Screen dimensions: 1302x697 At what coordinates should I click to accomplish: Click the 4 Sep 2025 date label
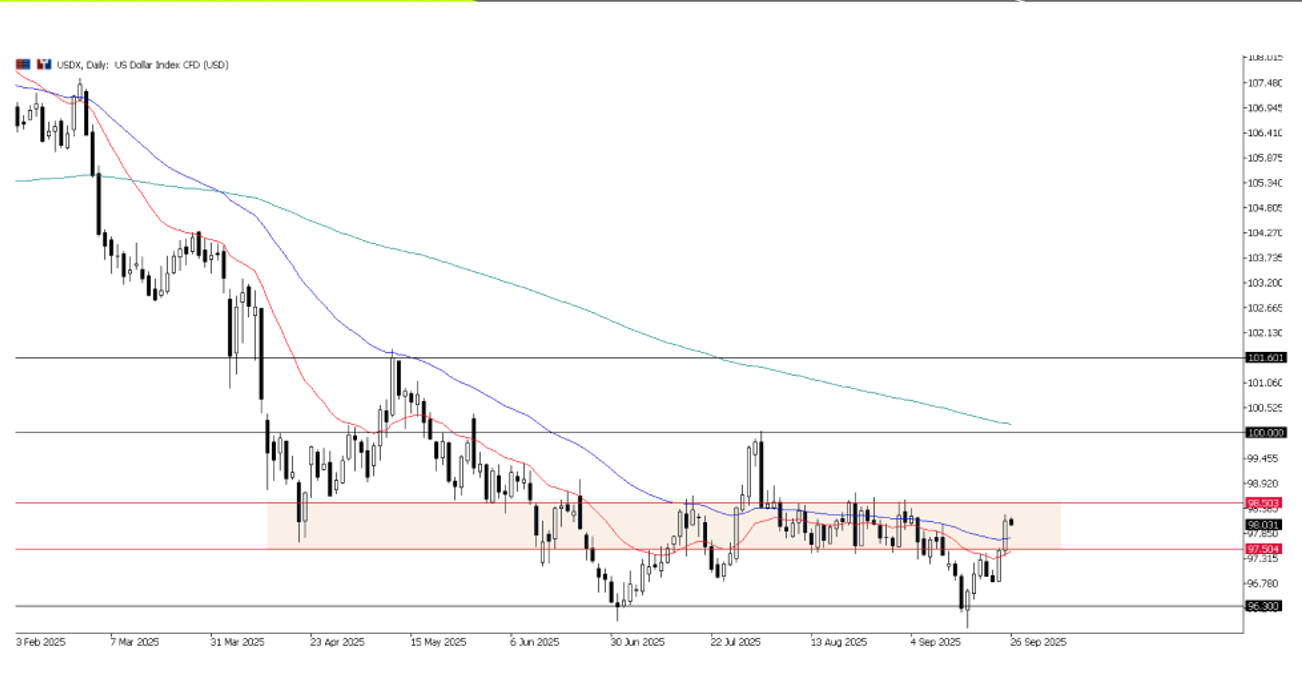pos(935,643)
